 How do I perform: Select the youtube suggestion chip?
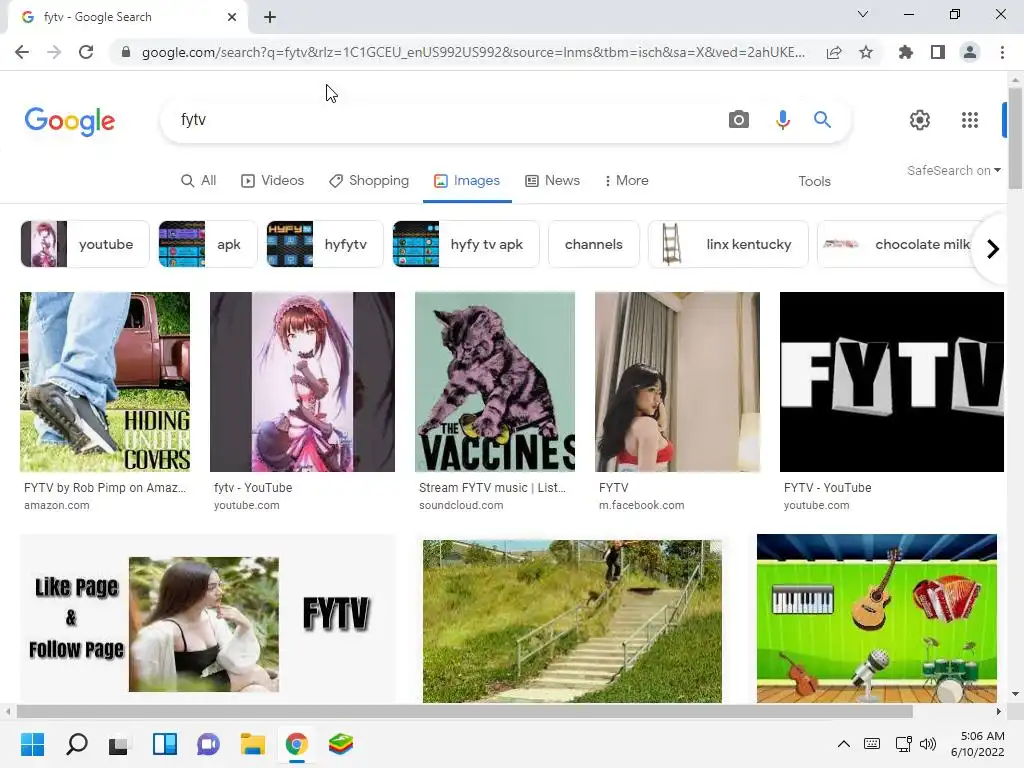pyautogui.click(x=85, y=244)
